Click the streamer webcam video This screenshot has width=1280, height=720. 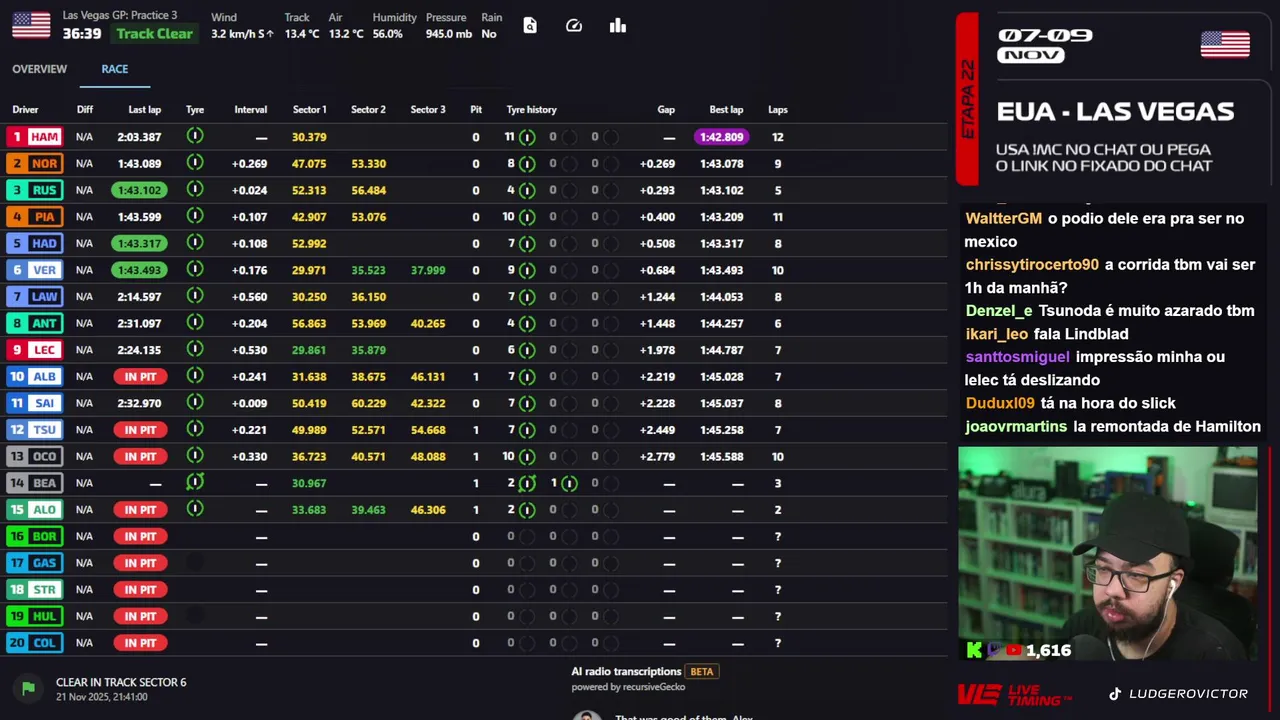tap(1108, 553)
